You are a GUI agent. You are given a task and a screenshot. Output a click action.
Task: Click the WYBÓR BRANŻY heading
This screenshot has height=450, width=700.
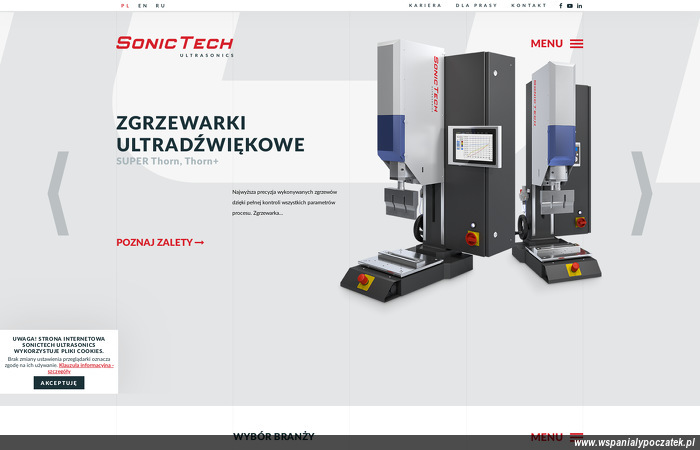tap(274, 436)
